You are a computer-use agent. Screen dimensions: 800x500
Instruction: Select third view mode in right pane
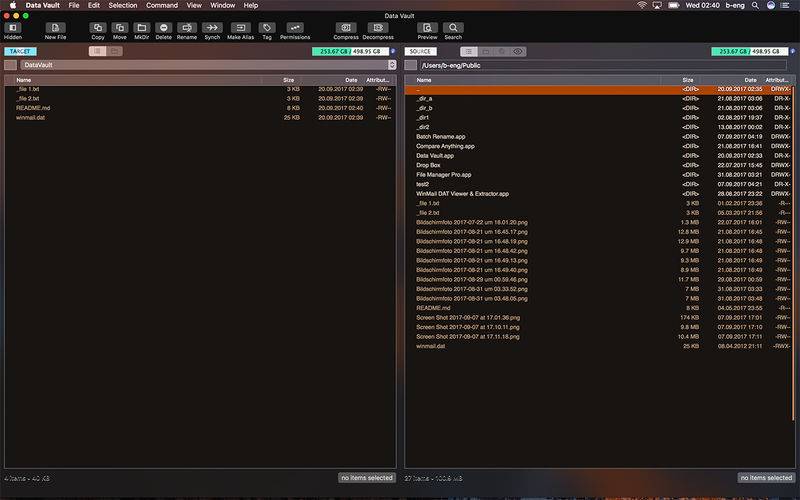[x=502, y=52]
